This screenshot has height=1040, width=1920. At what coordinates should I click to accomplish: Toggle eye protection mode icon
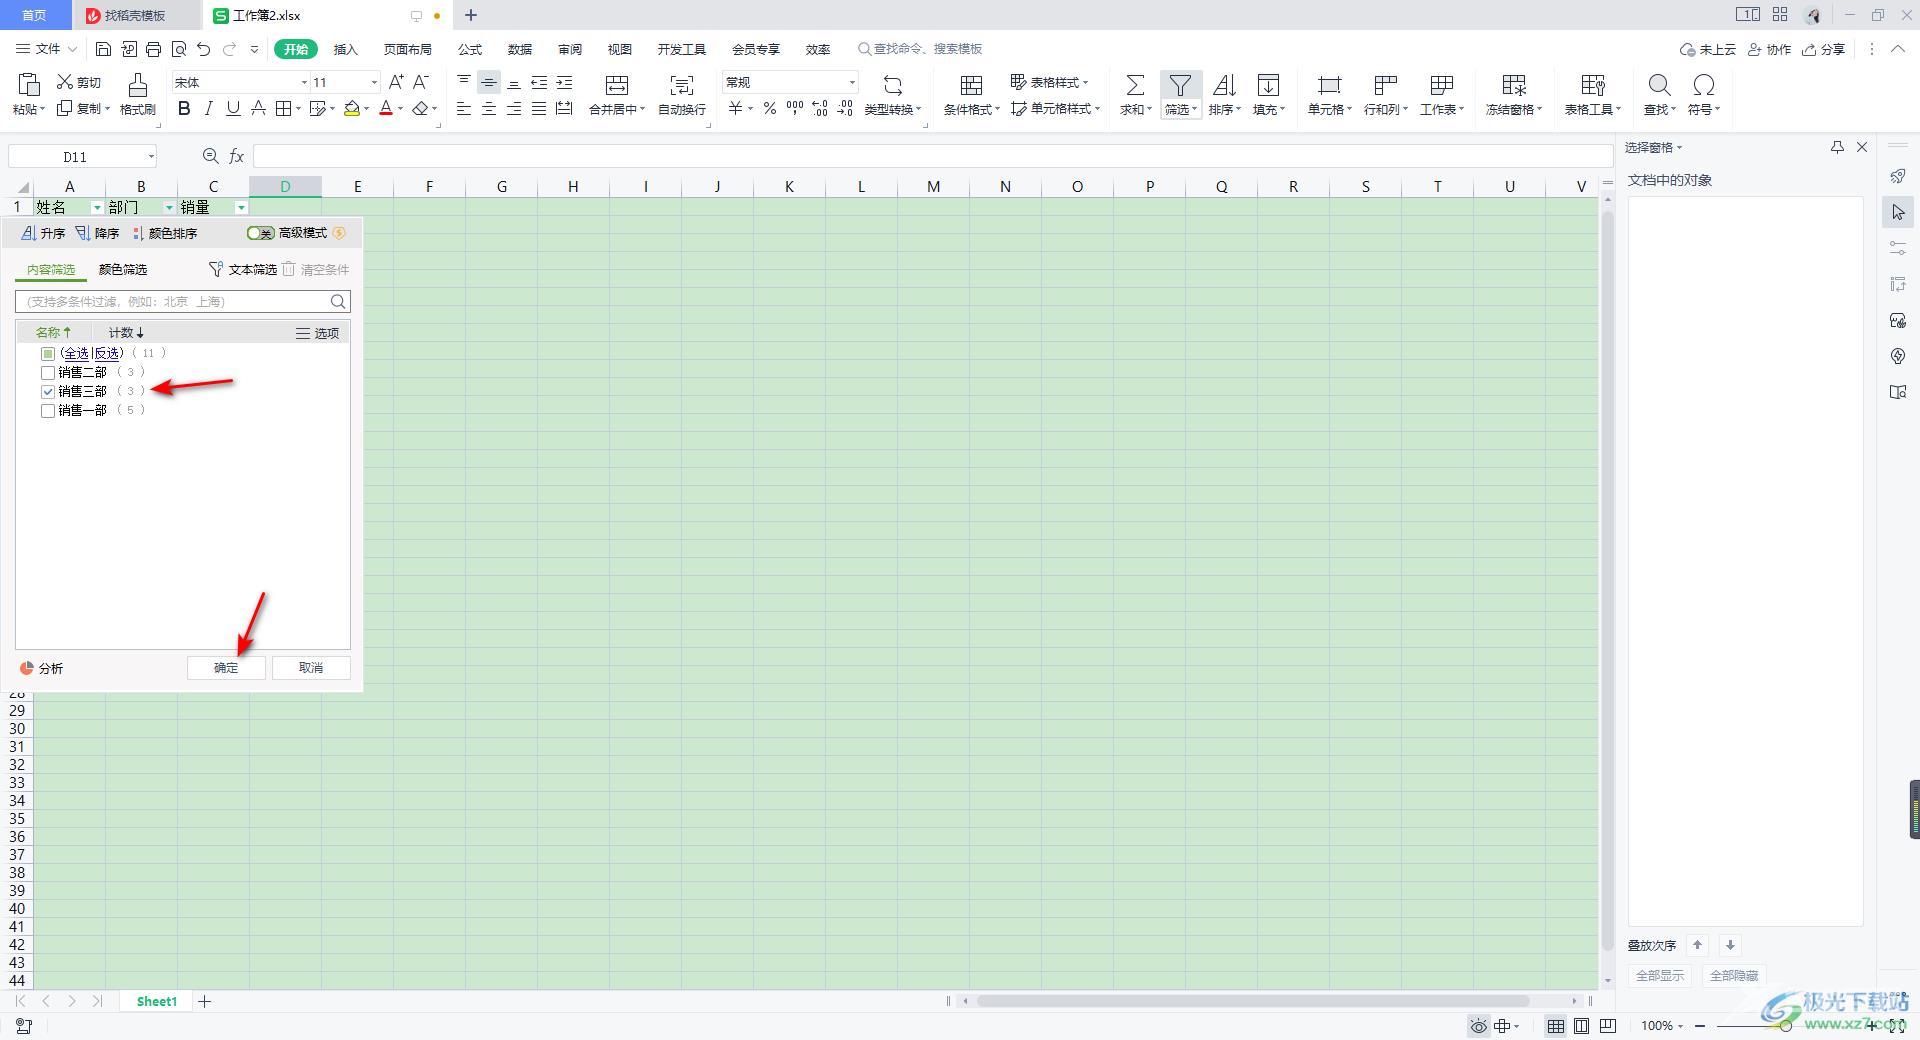(1479, 1026)
